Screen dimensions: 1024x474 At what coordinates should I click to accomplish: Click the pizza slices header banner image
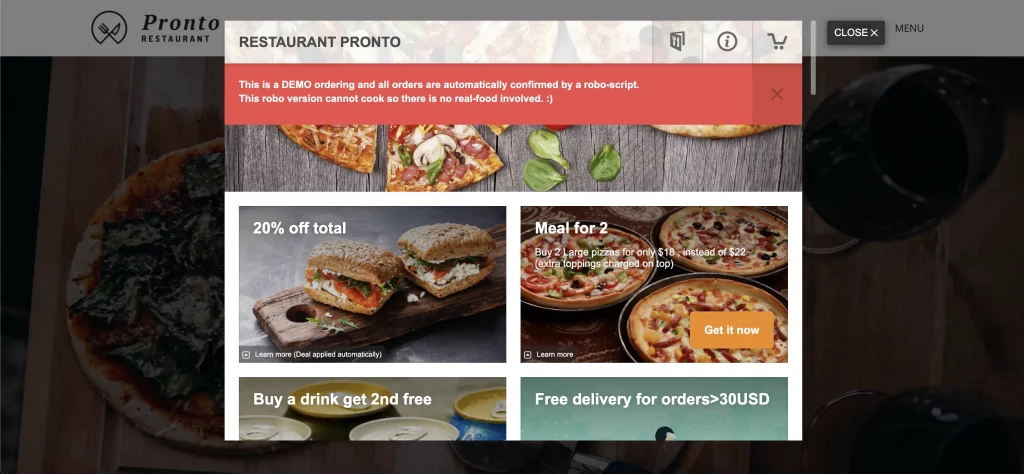tap(513, 157)
